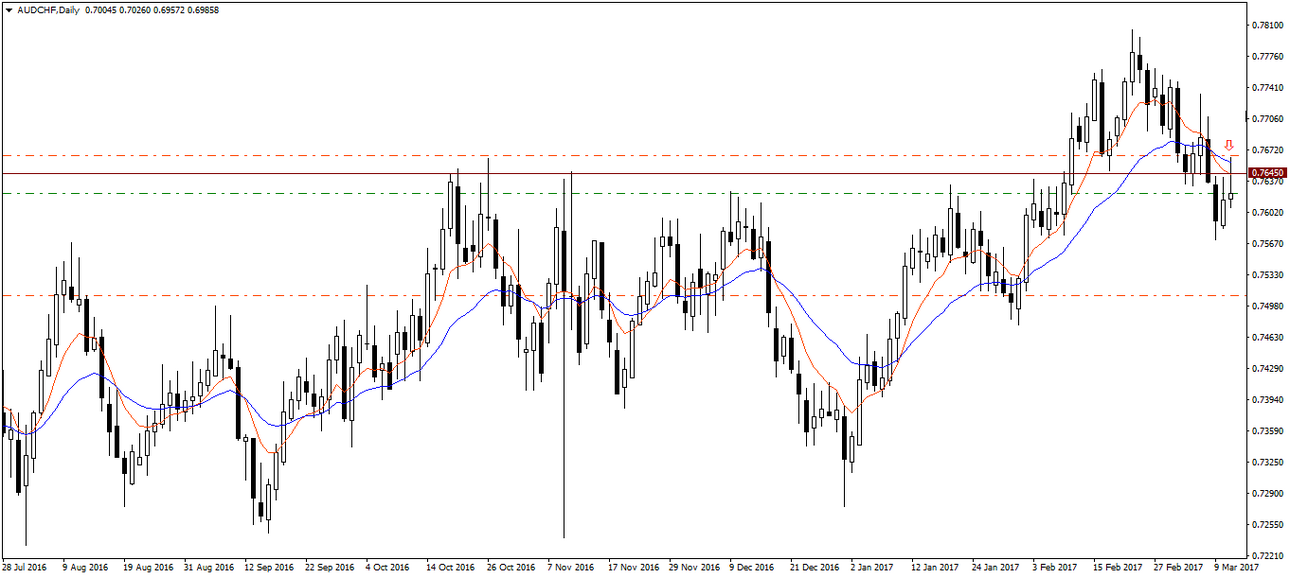The height and width of the screenshot is (578, 1290).
Task: Click the 24 Jan 2017 date label
Action: (997, 567)
